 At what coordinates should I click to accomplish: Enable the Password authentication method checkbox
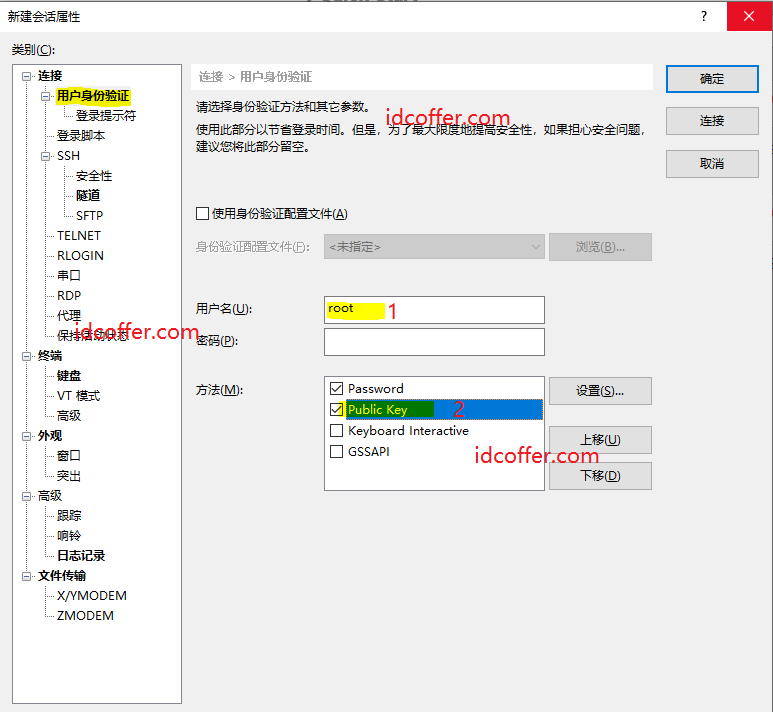(x=336, y=388)
